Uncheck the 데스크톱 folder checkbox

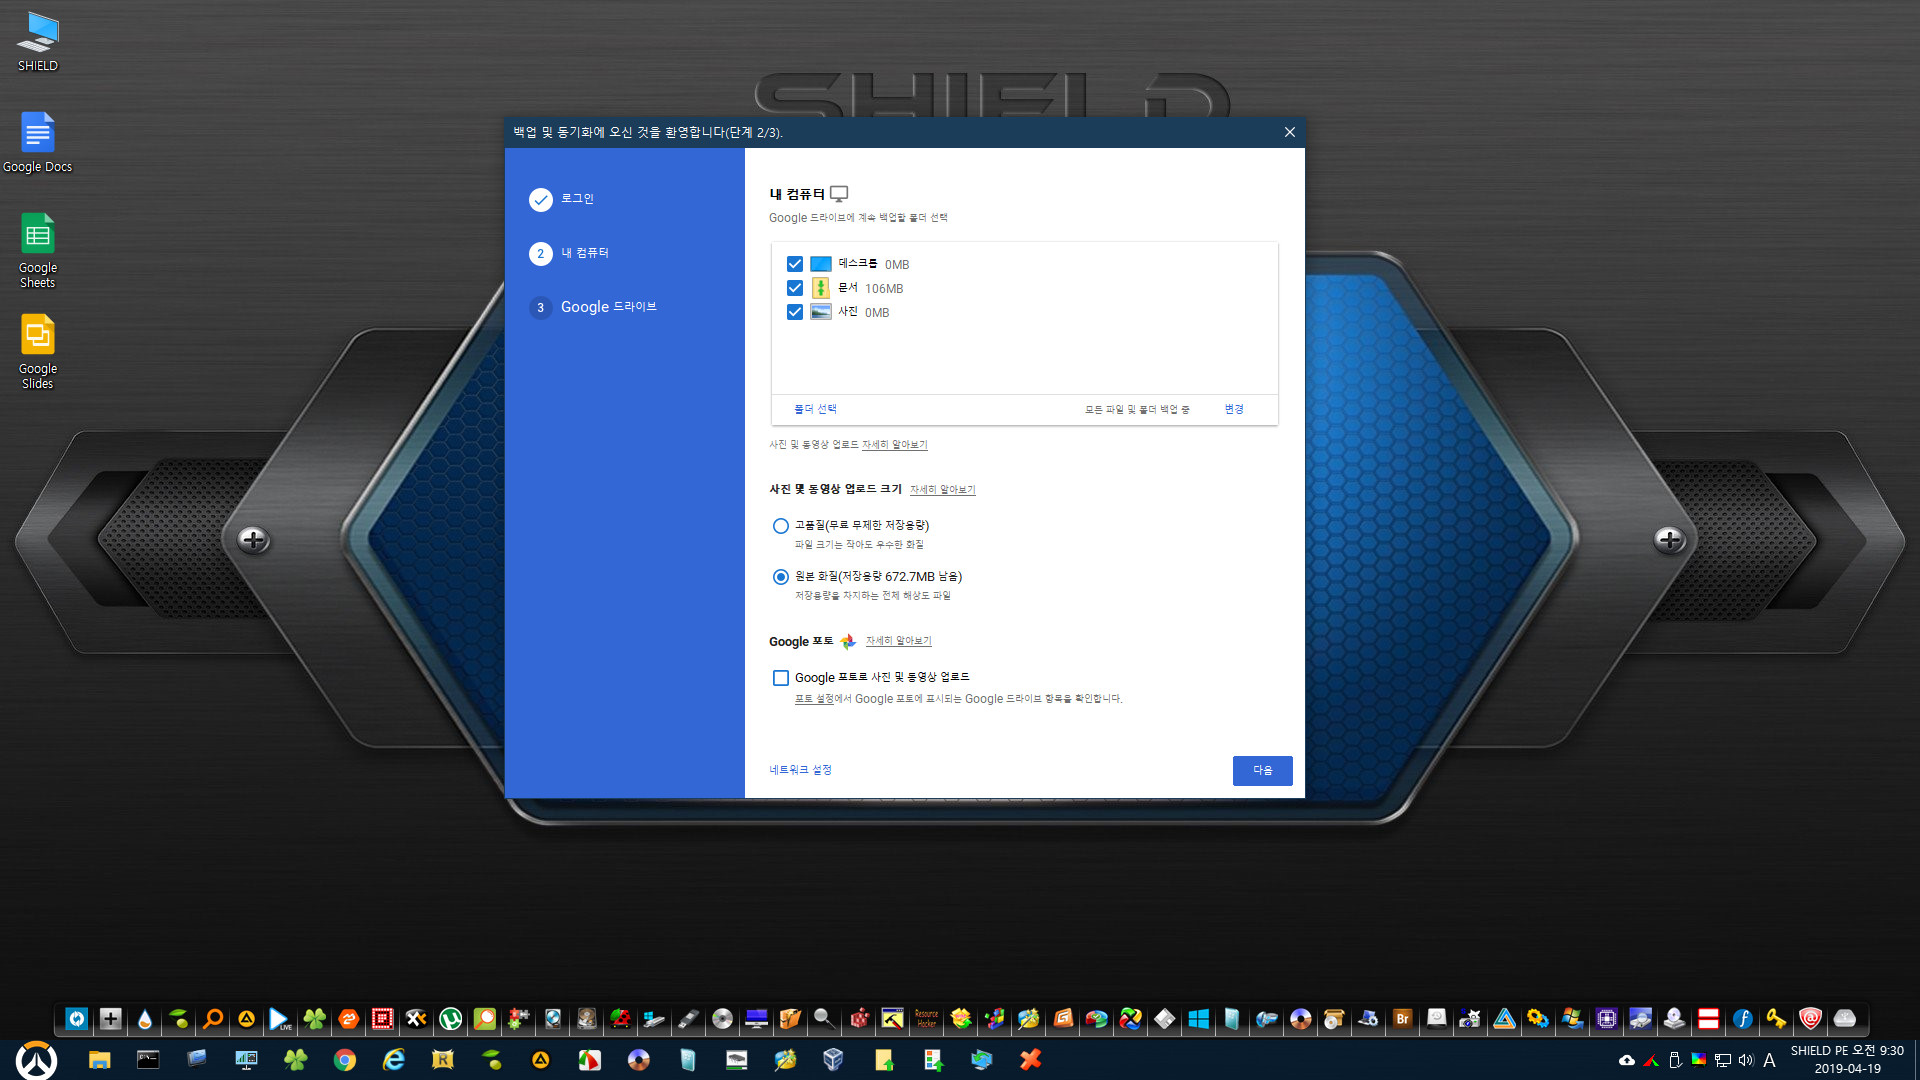click(x=795, y=264)
